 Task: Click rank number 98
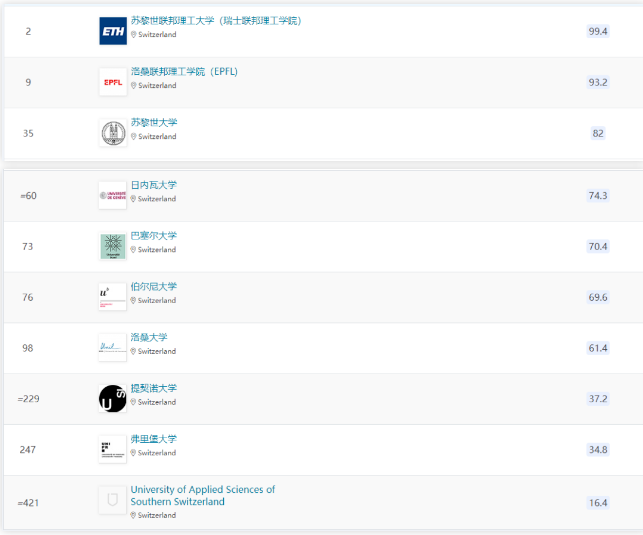point(28,348)
